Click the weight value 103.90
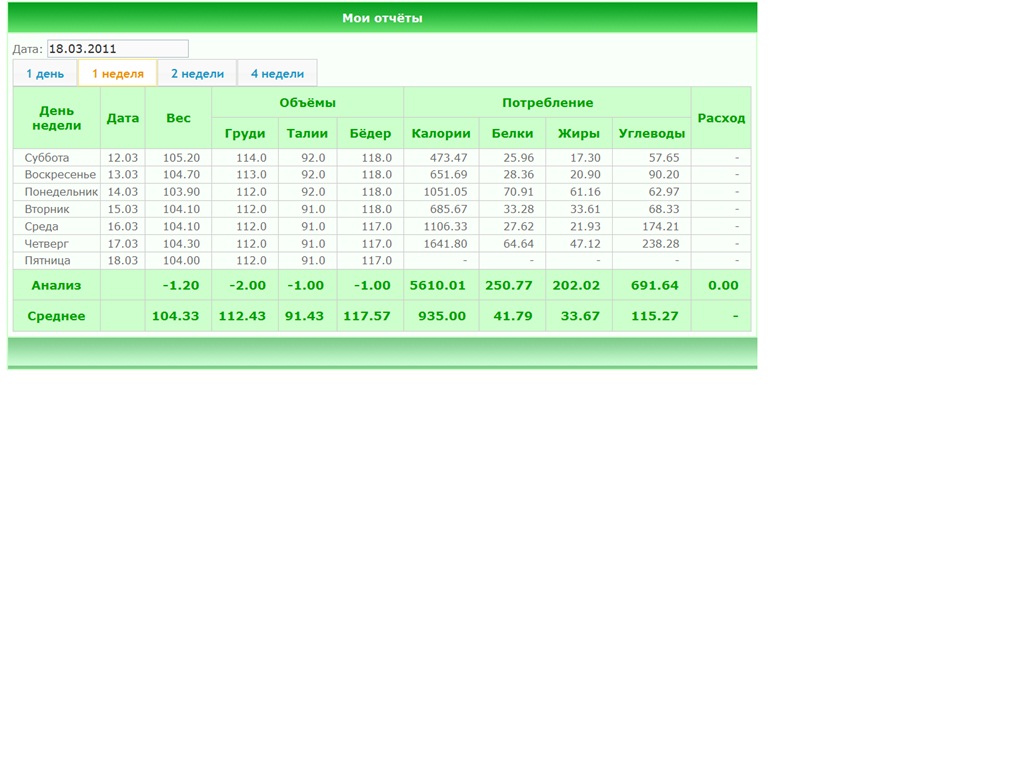1024x768 pixels. tap(182, 192)
